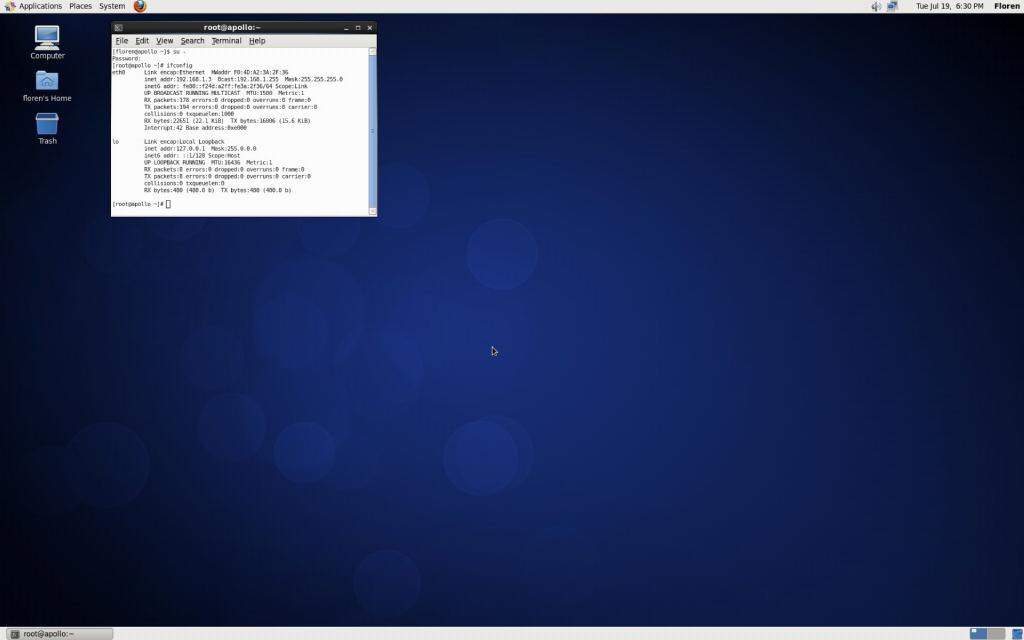Click the 'eth0' interface name
The height and width of the screenshot is (640, 1024).
[x=118, y=72]
